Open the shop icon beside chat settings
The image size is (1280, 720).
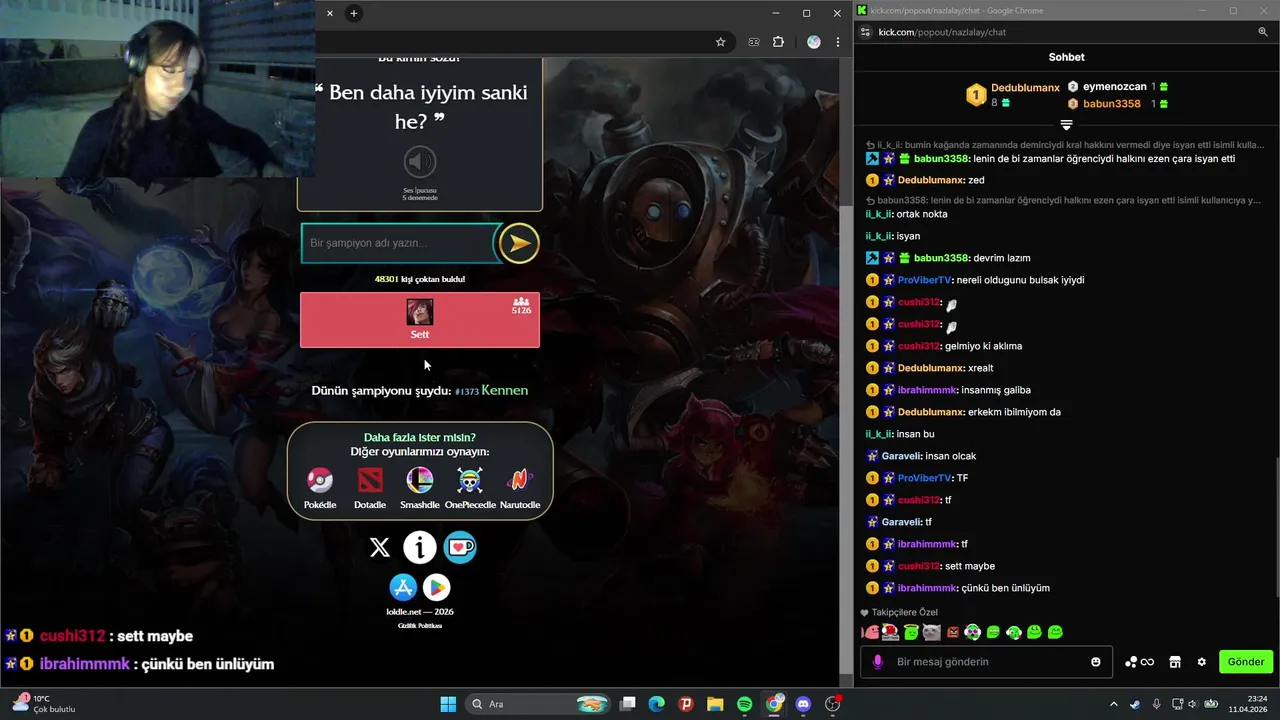[1175, 662]
